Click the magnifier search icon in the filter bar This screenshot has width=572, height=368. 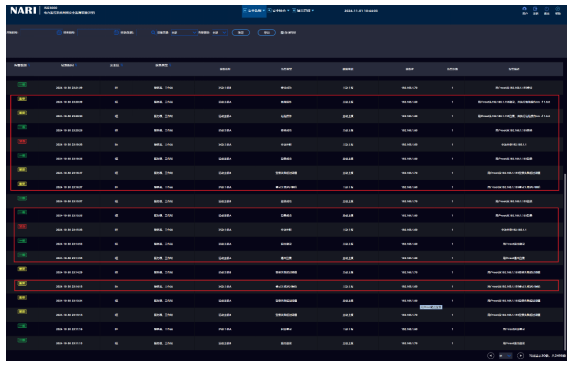click(153, 32)
